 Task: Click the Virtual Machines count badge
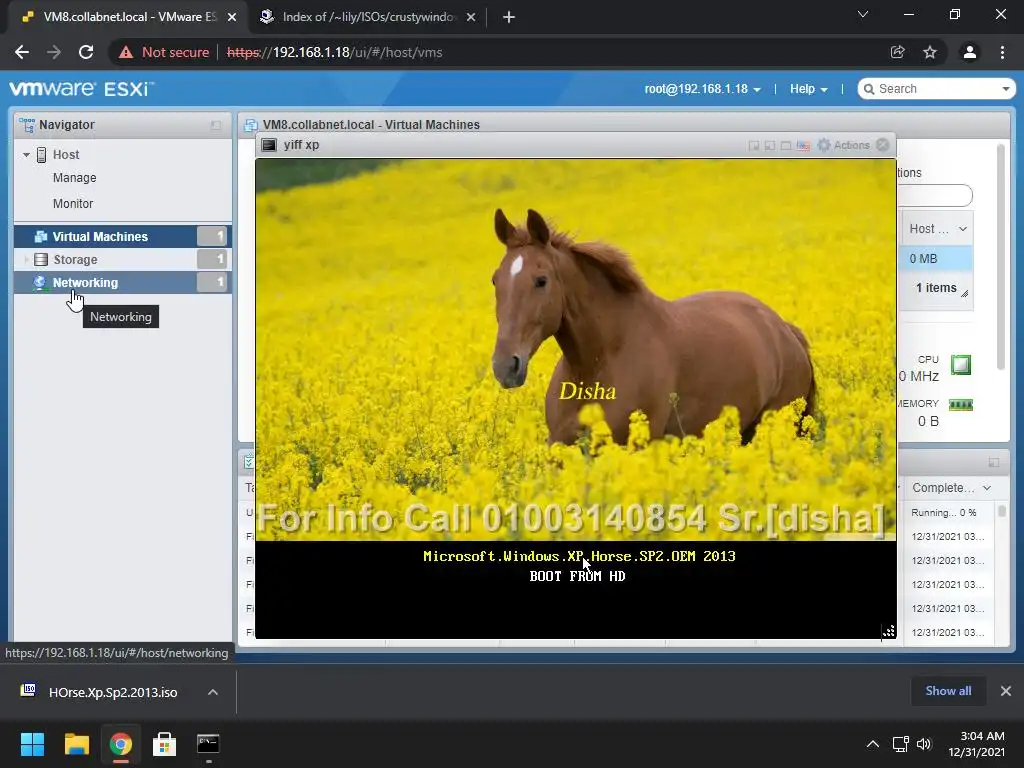(214, 236)
